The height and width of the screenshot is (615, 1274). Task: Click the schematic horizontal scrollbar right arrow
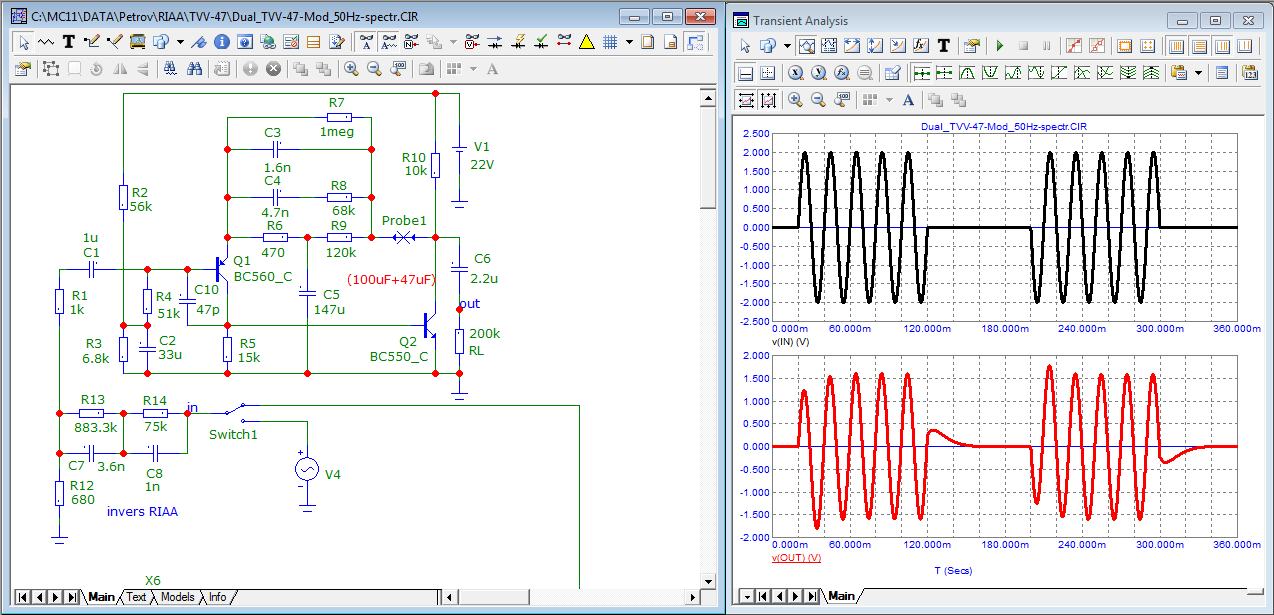click(693, 597)
